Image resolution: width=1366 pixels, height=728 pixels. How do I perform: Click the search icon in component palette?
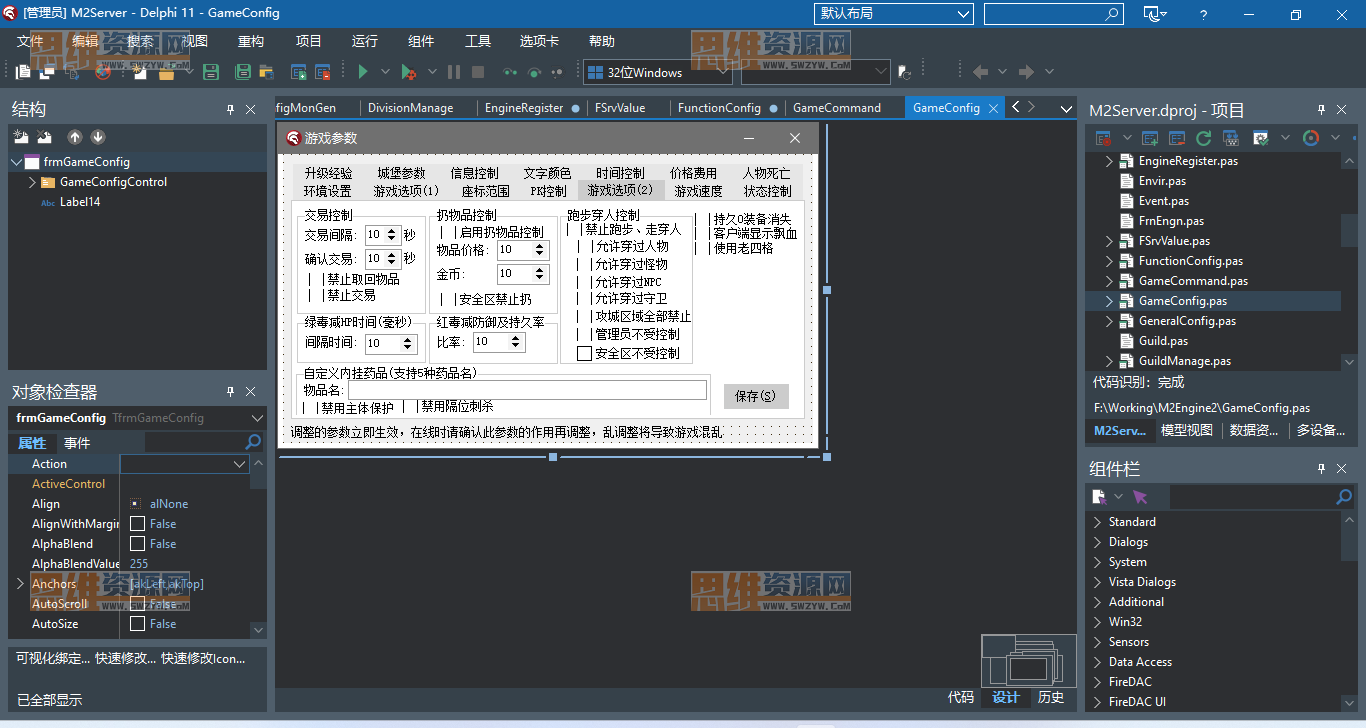click(x=1344, y=497)
